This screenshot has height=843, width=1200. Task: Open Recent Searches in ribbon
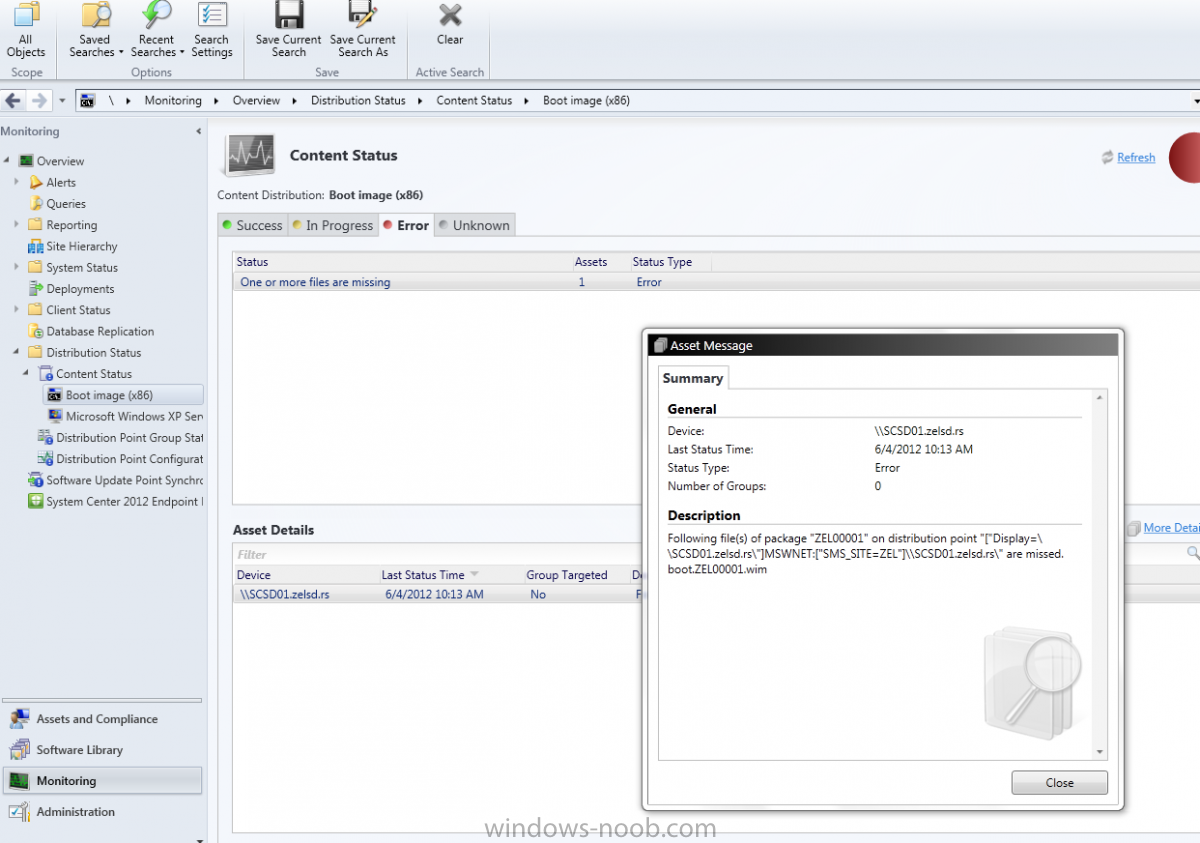click(x=157, y=31)
